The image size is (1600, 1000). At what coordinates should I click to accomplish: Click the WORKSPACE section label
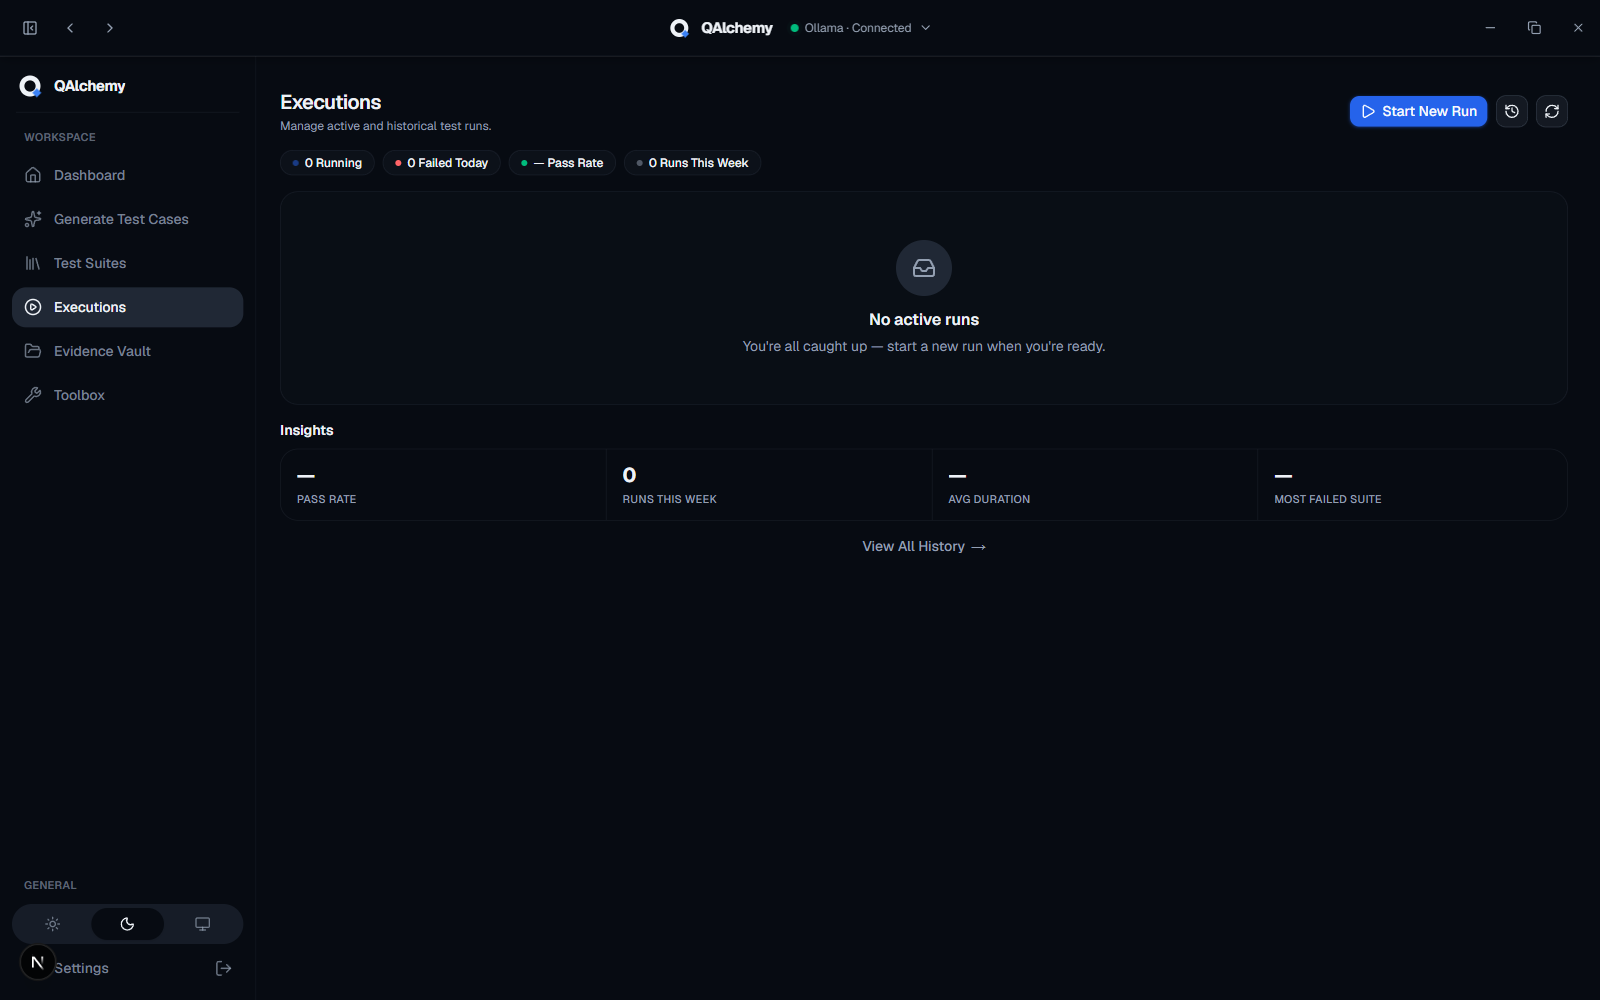pyautogui.click(x=60, y=137)
